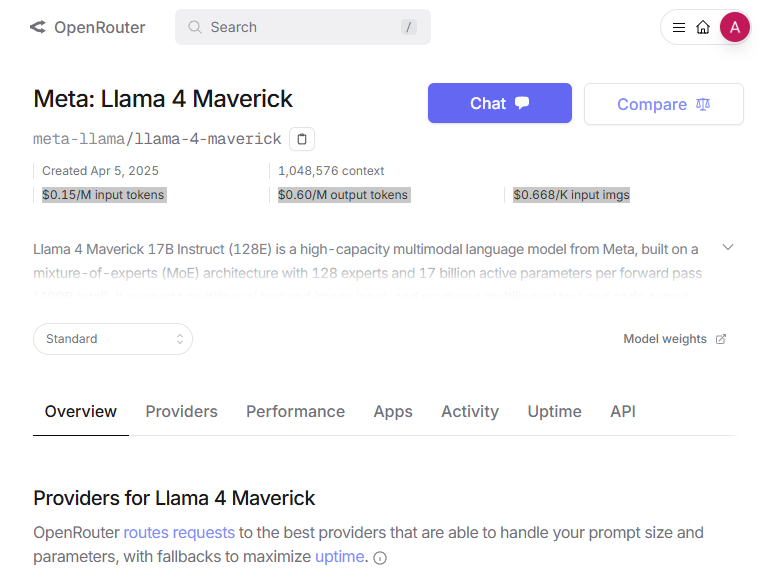
Task: Open the hamburger menu icon
Action: (679, 28)
